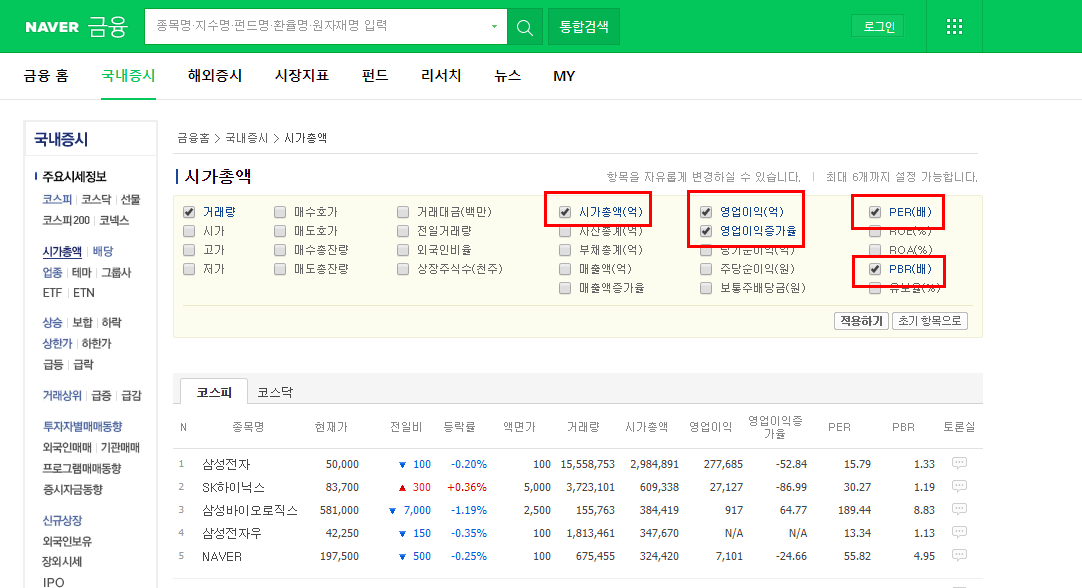Viewport: 1082px width, 588px height.
Task: Open the 리서치 menu
Action: [441, 76]
